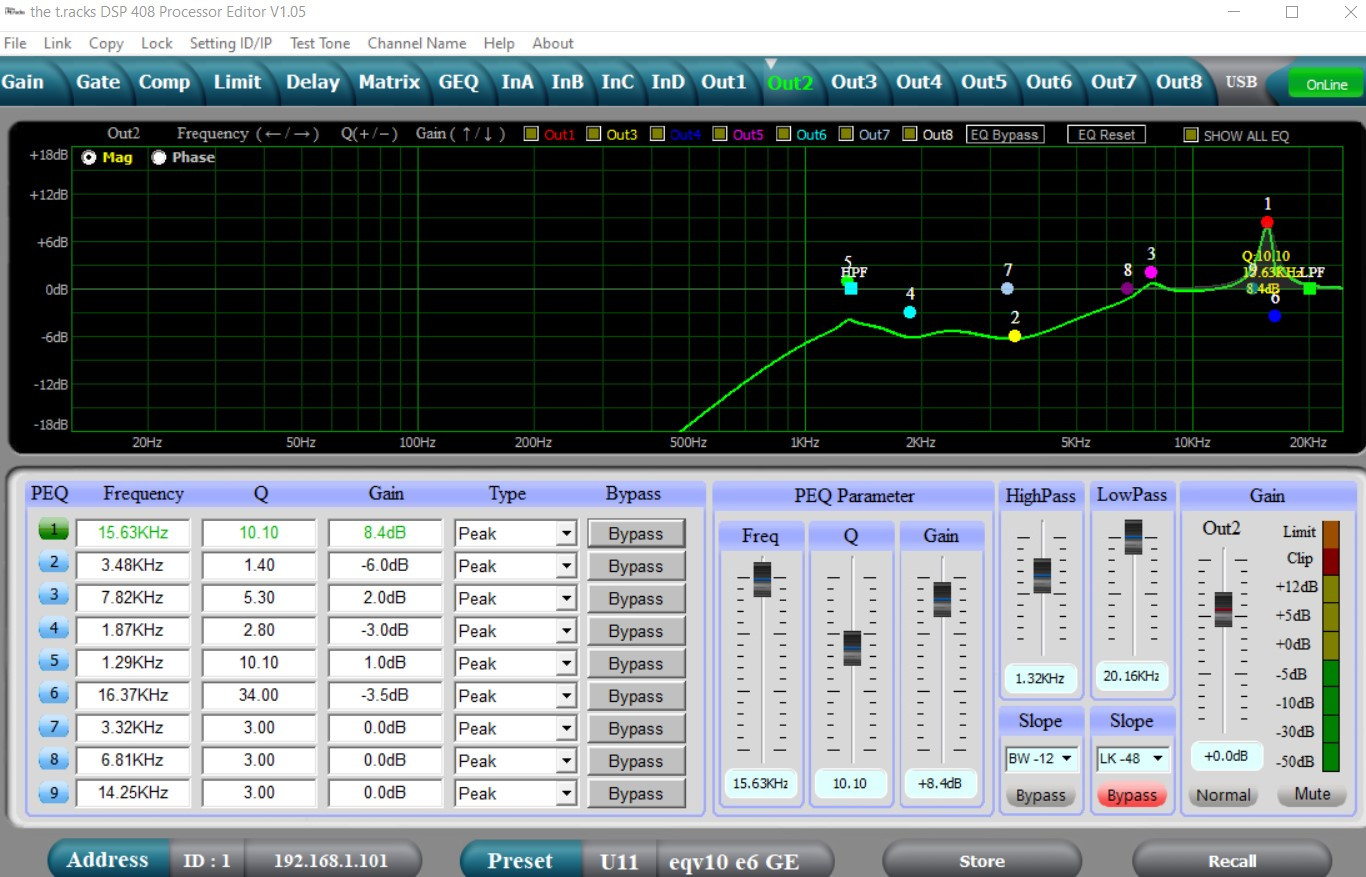The image size is (1366, 877).
Task: Click the LPF green square marker
Action: tap(1310, 289)
